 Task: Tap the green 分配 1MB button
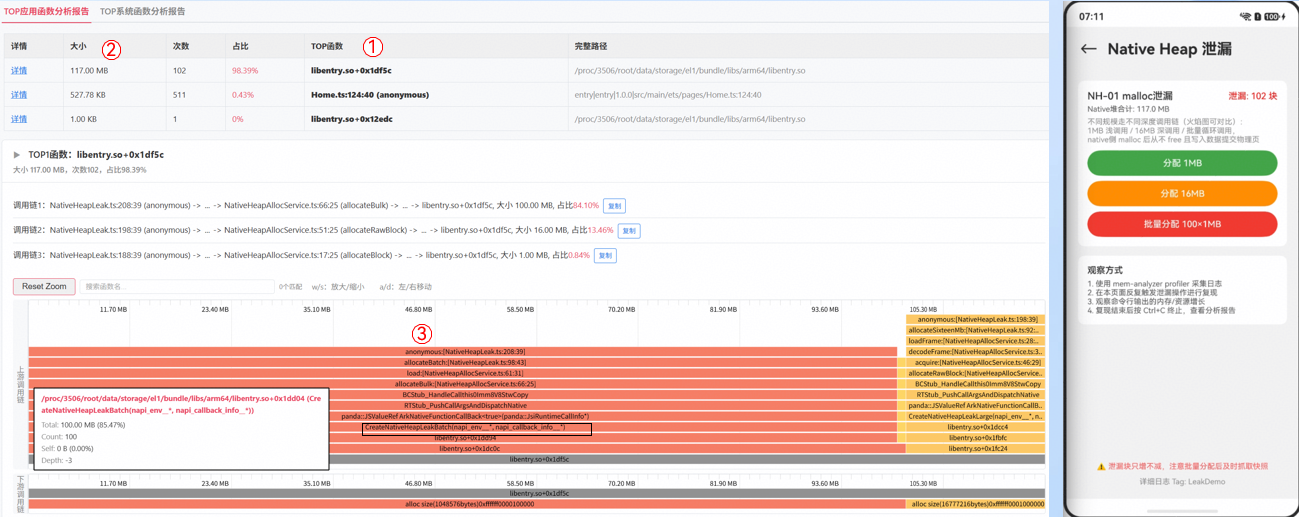tap(1182, 163)
